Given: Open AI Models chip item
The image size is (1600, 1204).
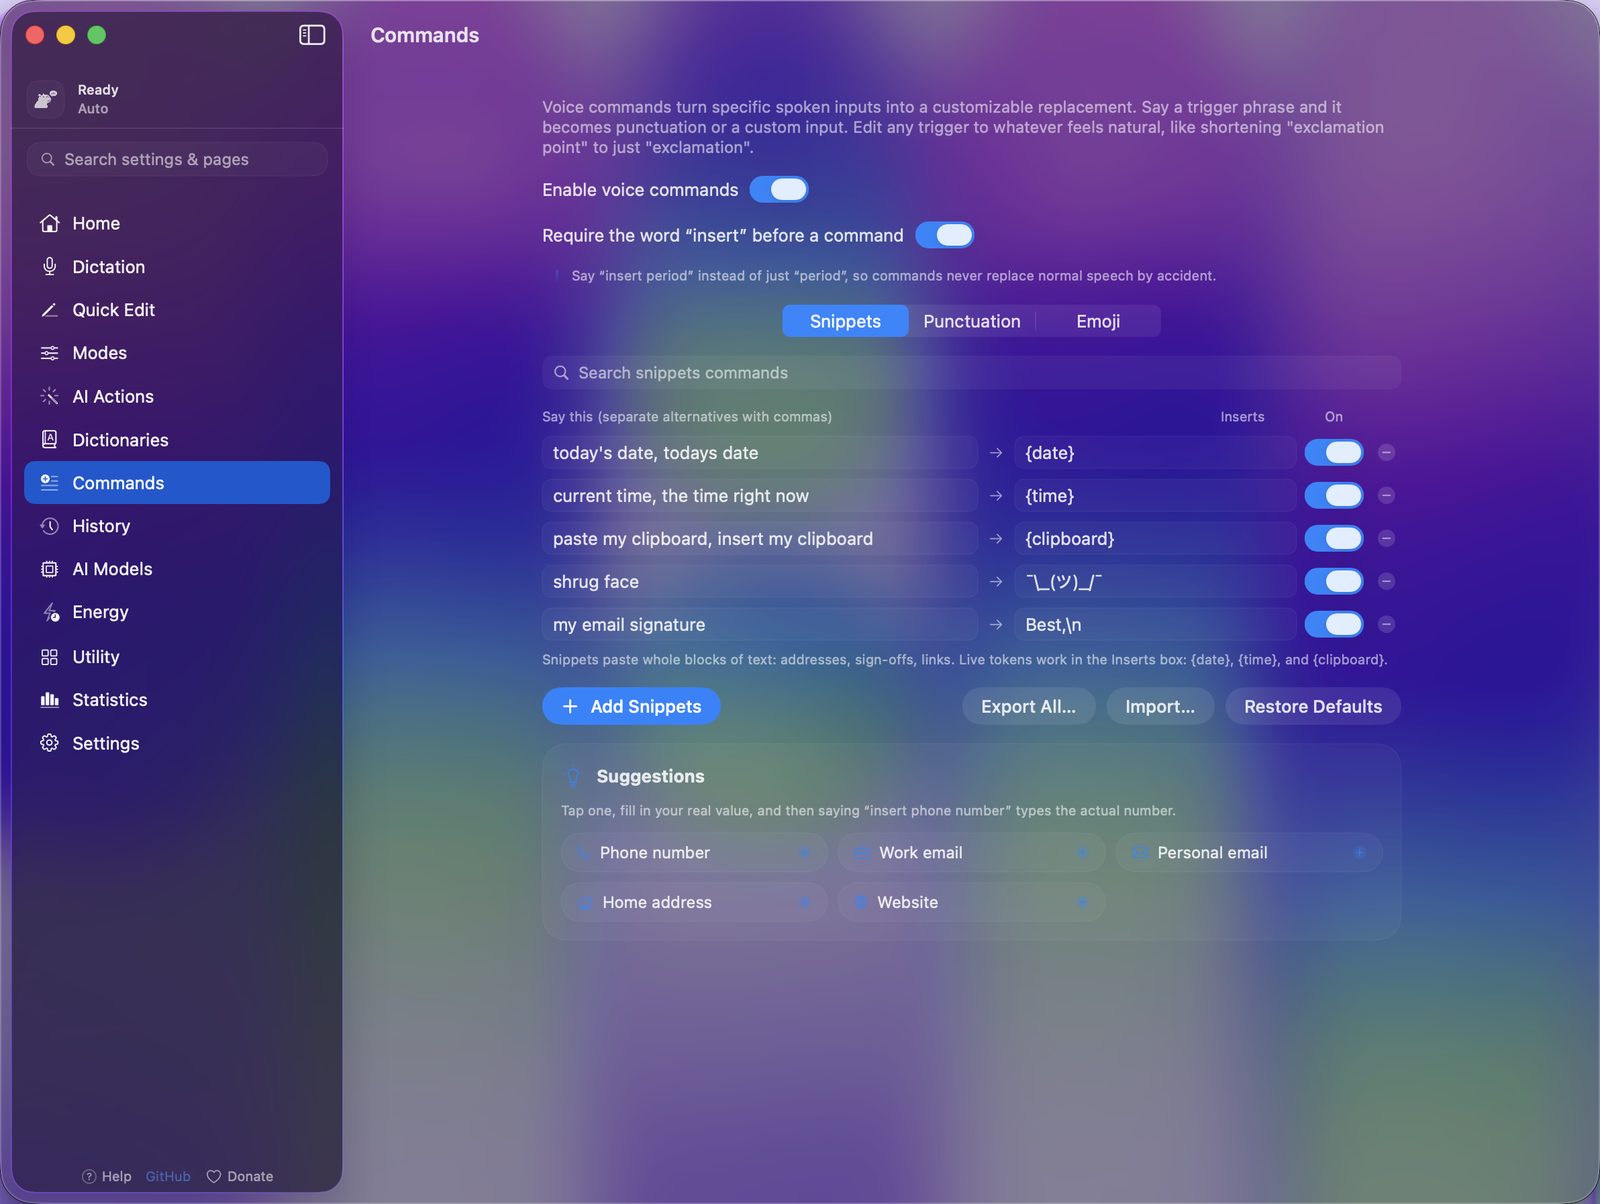Looking at the screenshot, I should (177, 569).
